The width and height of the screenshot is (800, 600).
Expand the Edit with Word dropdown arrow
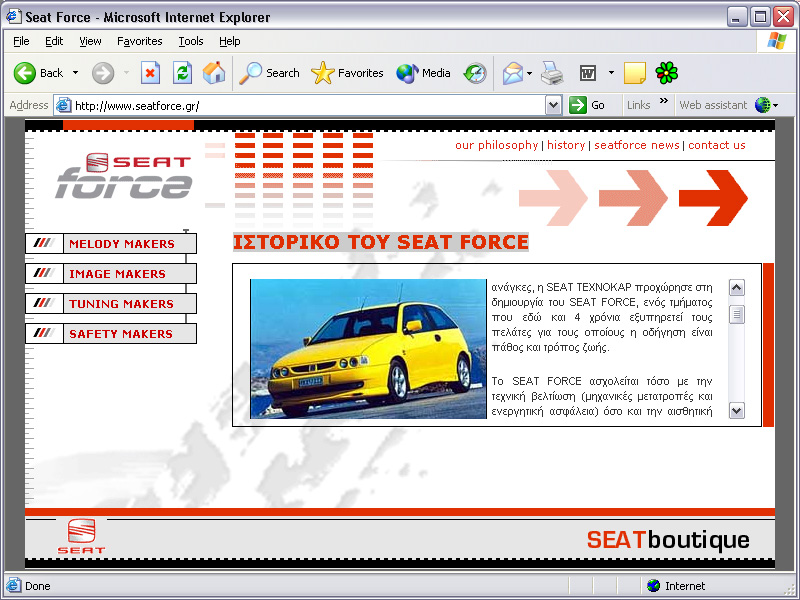pos(611,73)
